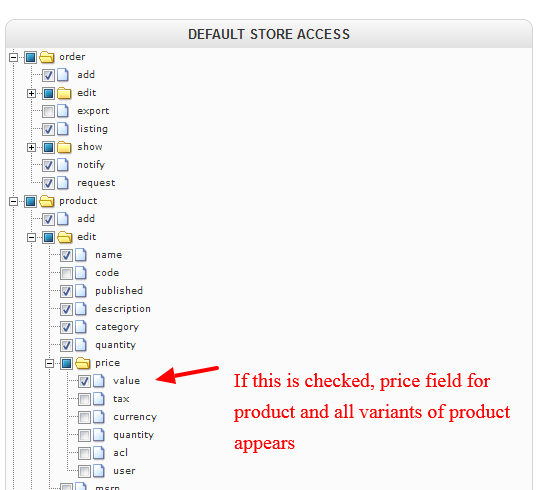Check the code checkbox
This screenshot has width=537, height=490.
click(x=66, y=273)
